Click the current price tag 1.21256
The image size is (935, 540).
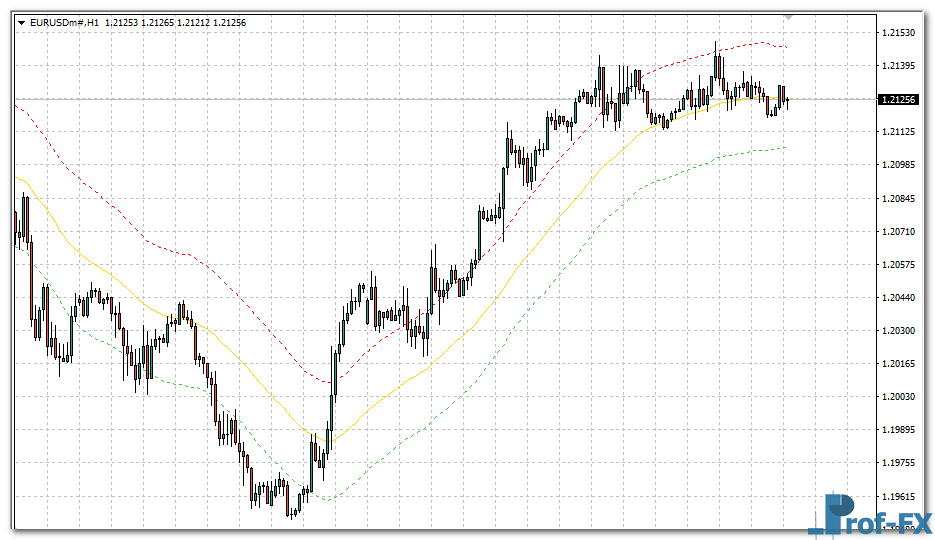pos(897,99)
